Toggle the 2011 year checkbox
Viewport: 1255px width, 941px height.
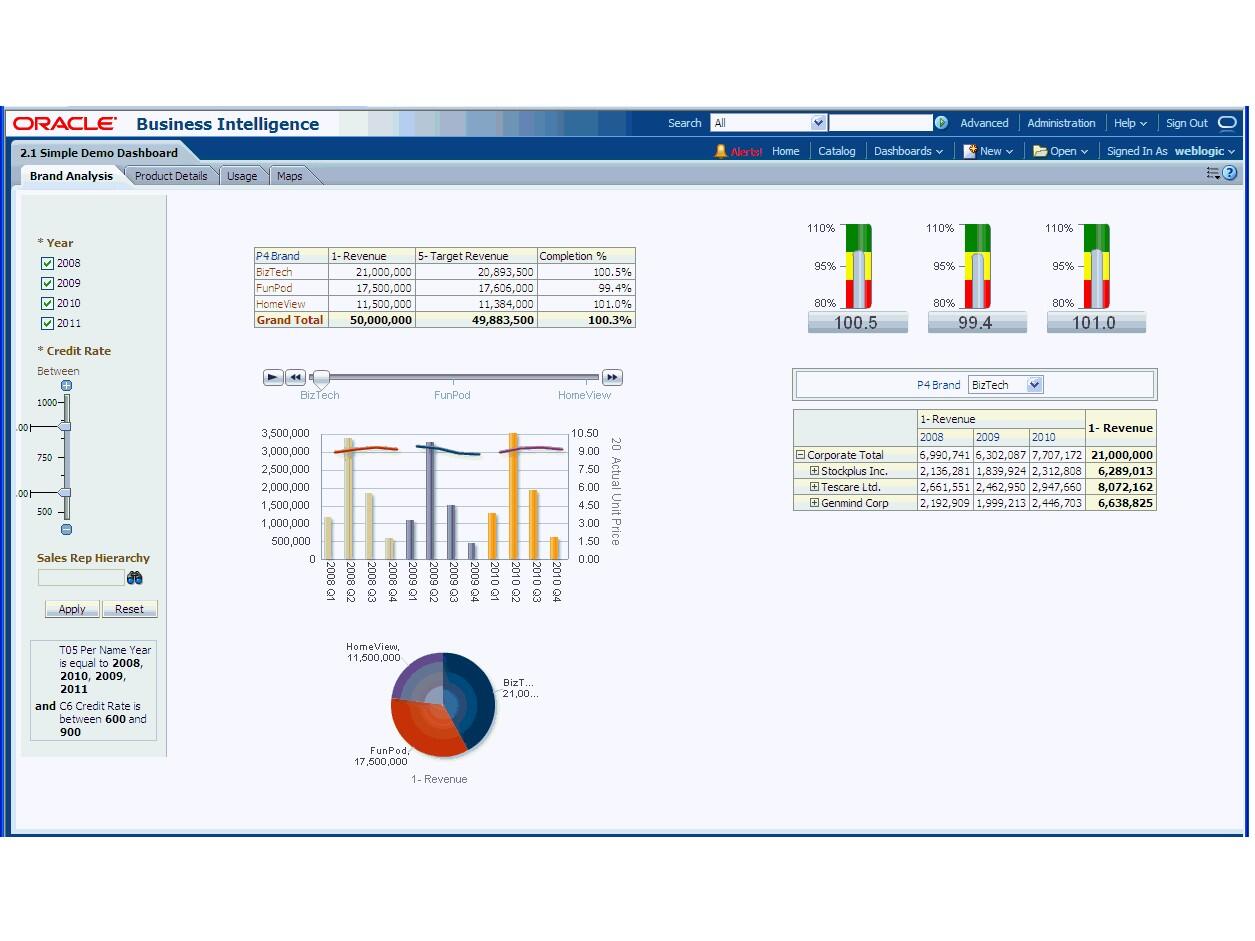[47, 323]
